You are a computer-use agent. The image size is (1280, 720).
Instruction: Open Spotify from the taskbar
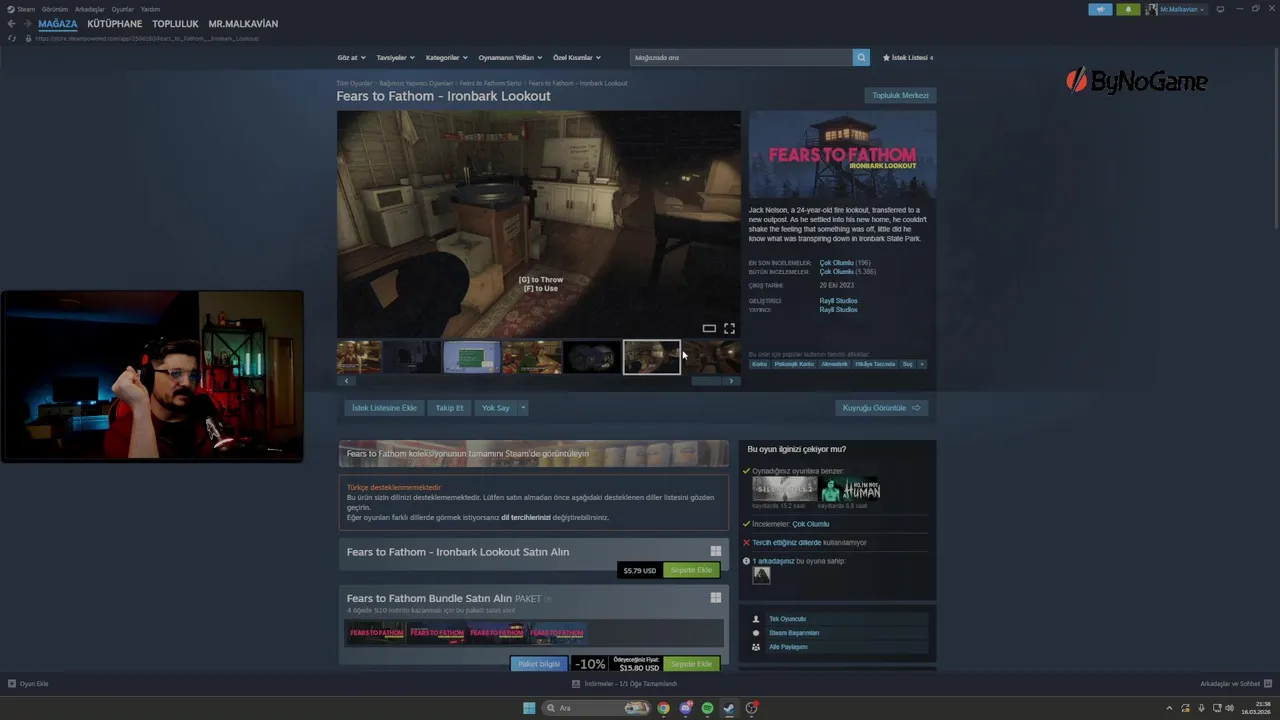click(x=707, y=708)
